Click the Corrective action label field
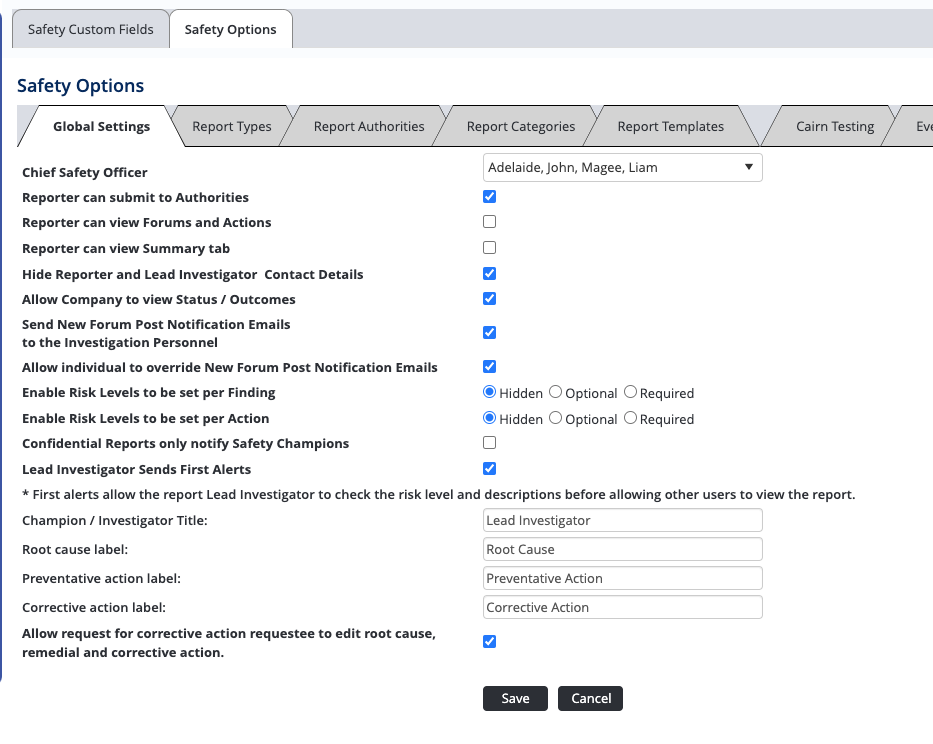 pyautogui.click(x=622, y=607)
